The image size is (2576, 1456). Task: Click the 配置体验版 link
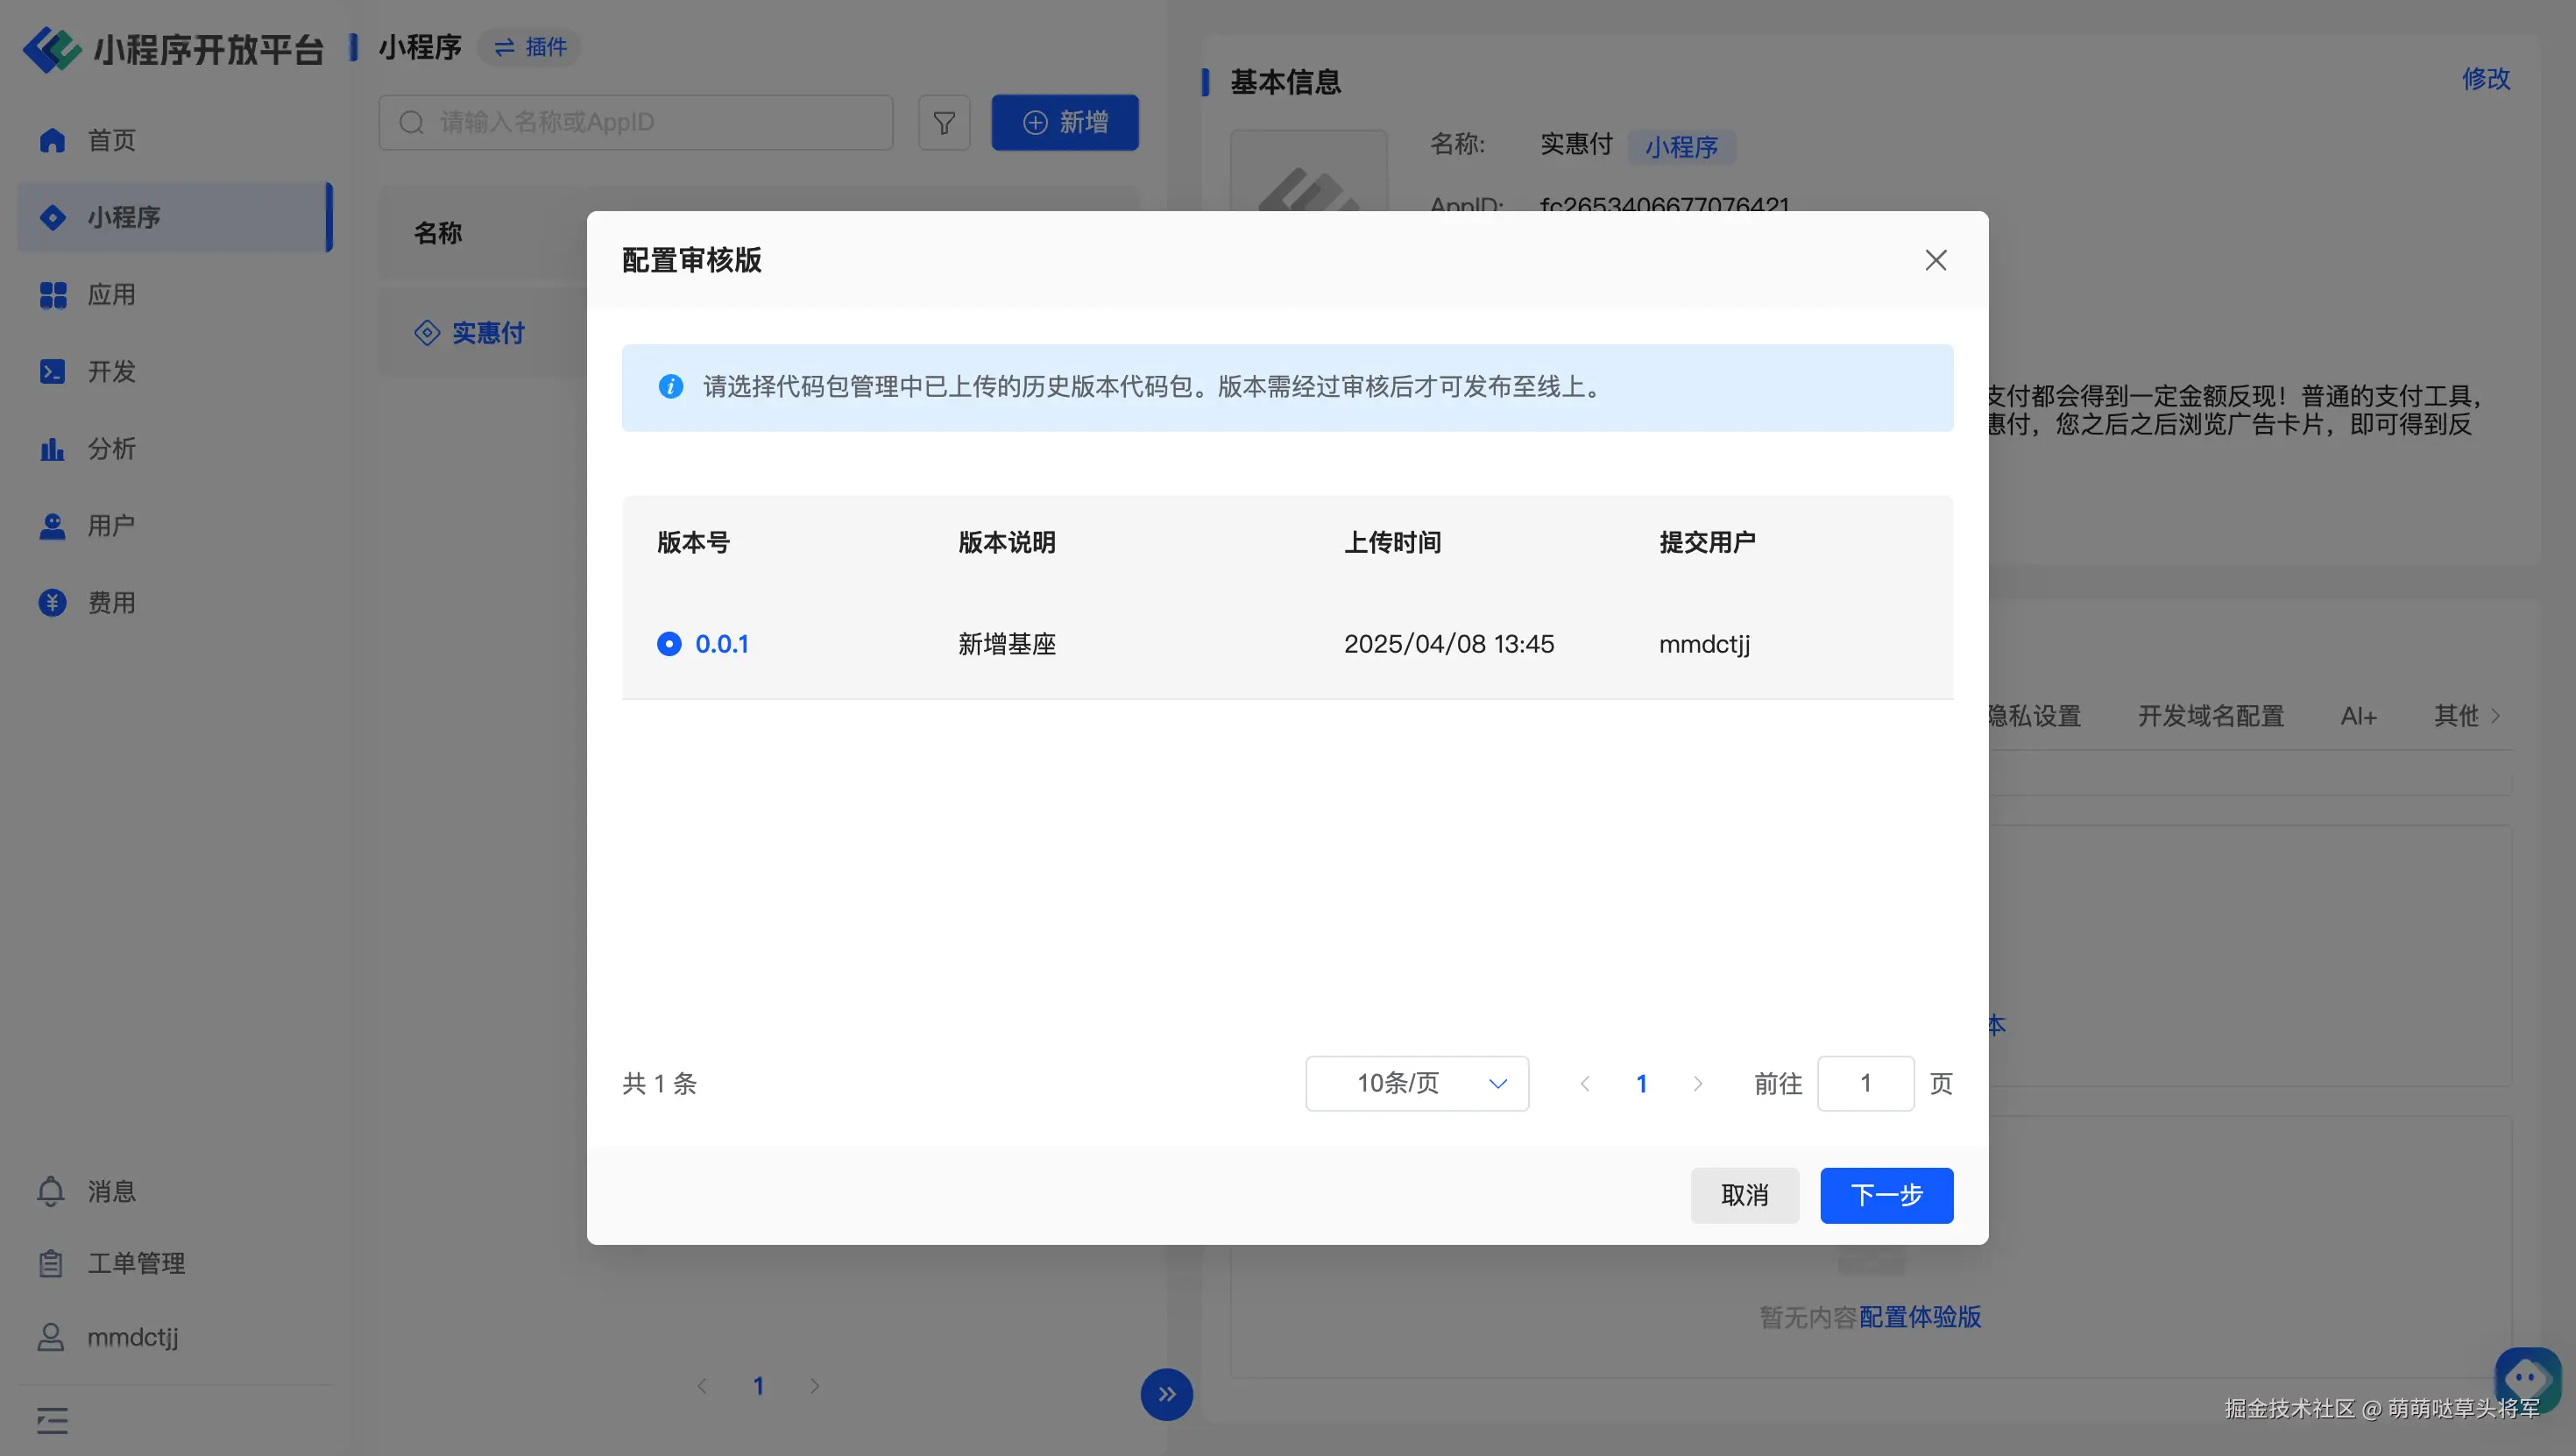coord(1921,1317)
